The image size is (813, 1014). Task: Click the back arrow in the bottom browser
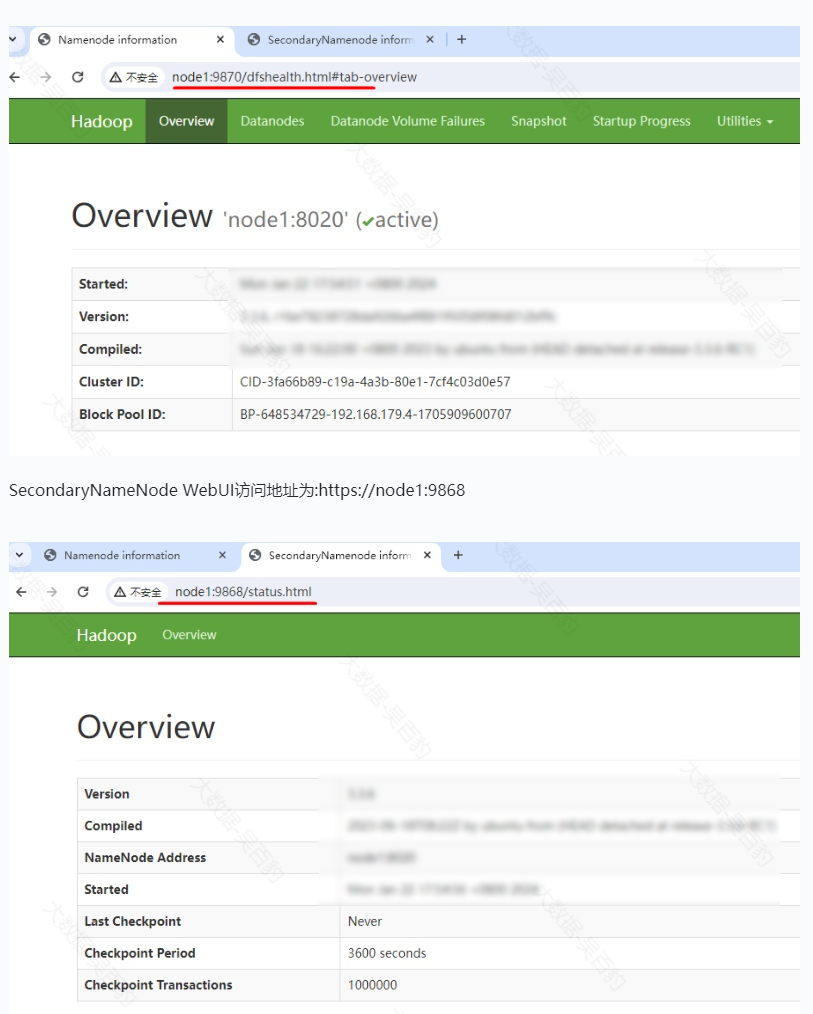point(21,592)
